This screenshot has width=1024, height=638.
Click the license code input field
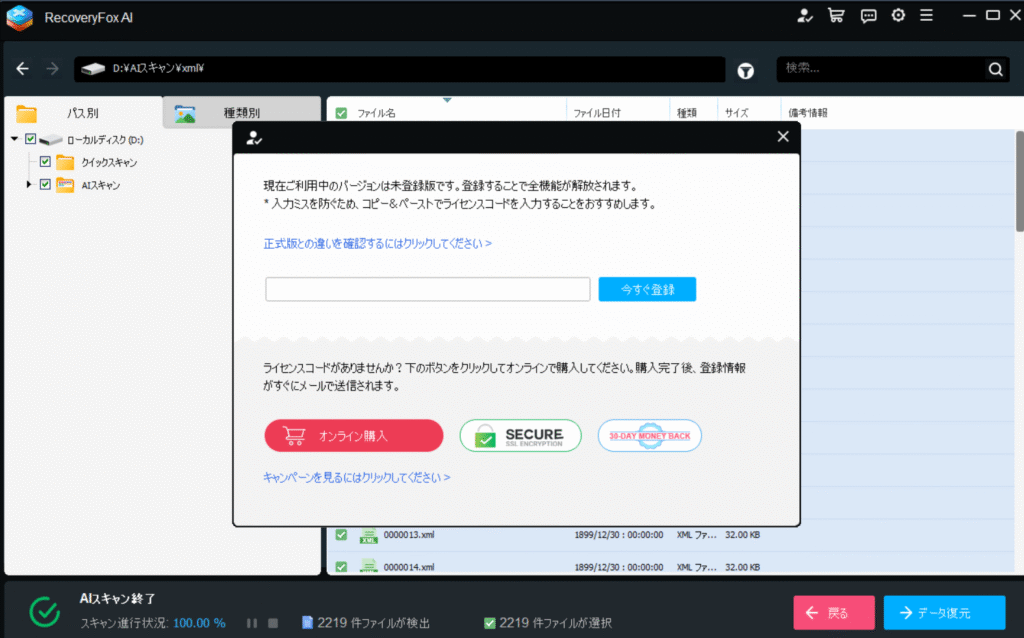[427, 289]
